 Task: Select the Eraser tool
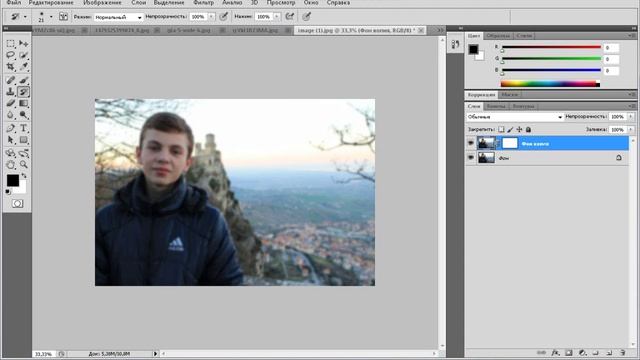point(11,103)
